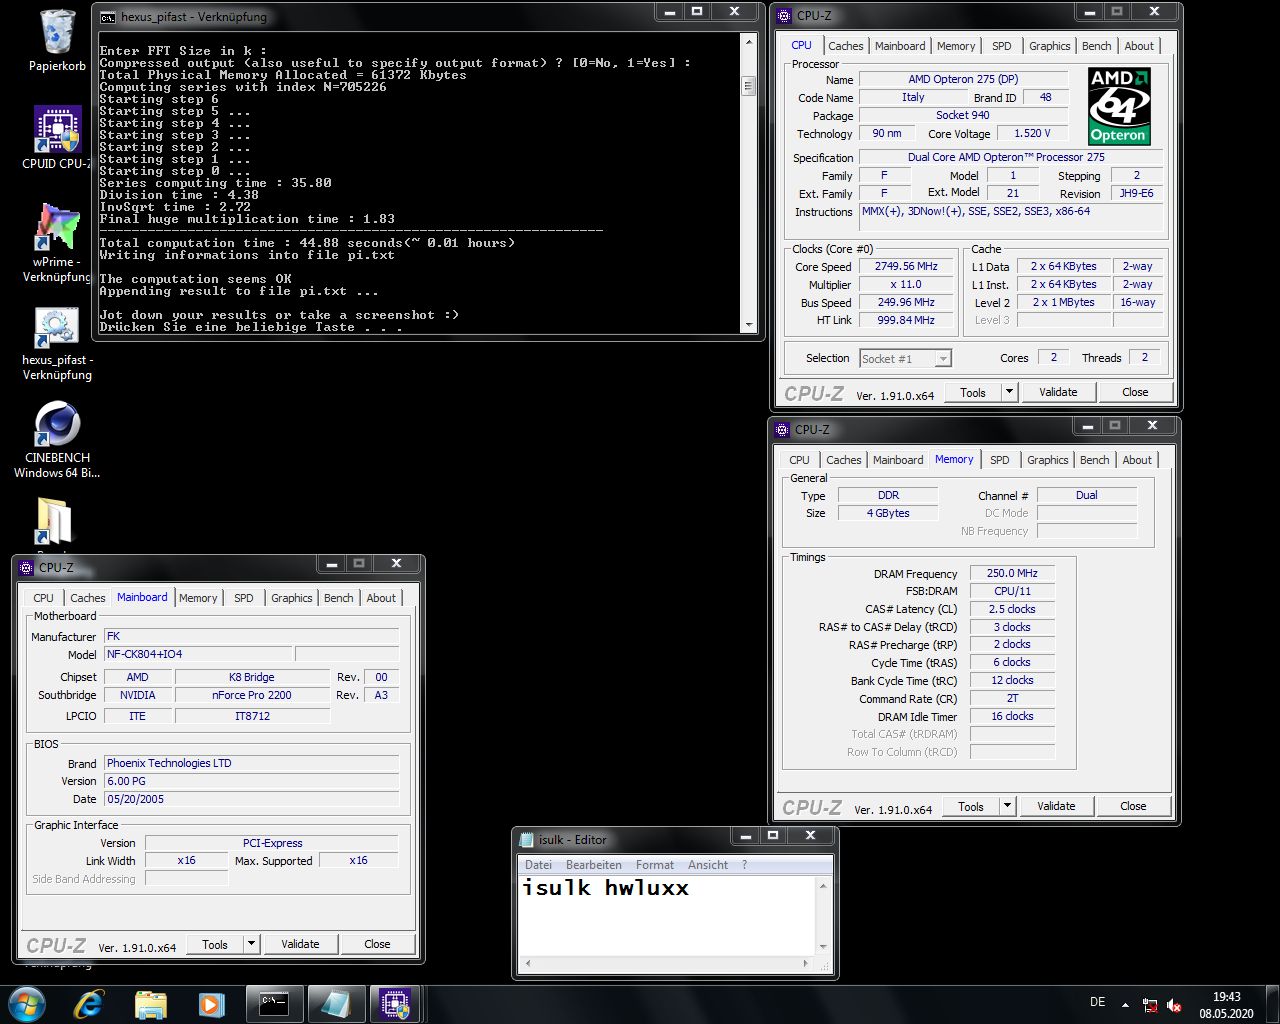The height and width of the screenshot is (1024, 1280).
Task: Open Windows Media Player from the taskbar
Action: (x=211, y=1004)
